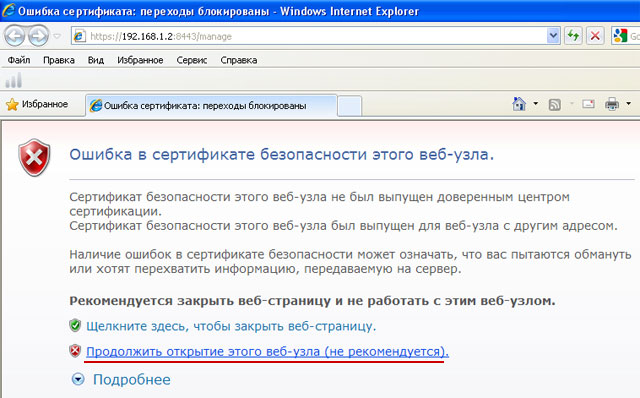Click the page icon in address bar
The height and width of the screenshot is (398, 640).
[x=79, y=36]
